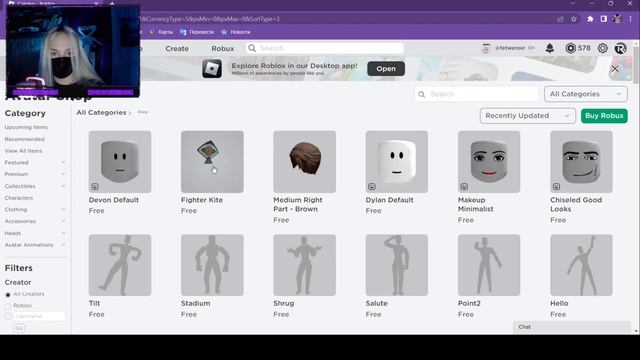Open the Chrome profile avatar
This screenshot has height=360, width=640.
point(617,19)
